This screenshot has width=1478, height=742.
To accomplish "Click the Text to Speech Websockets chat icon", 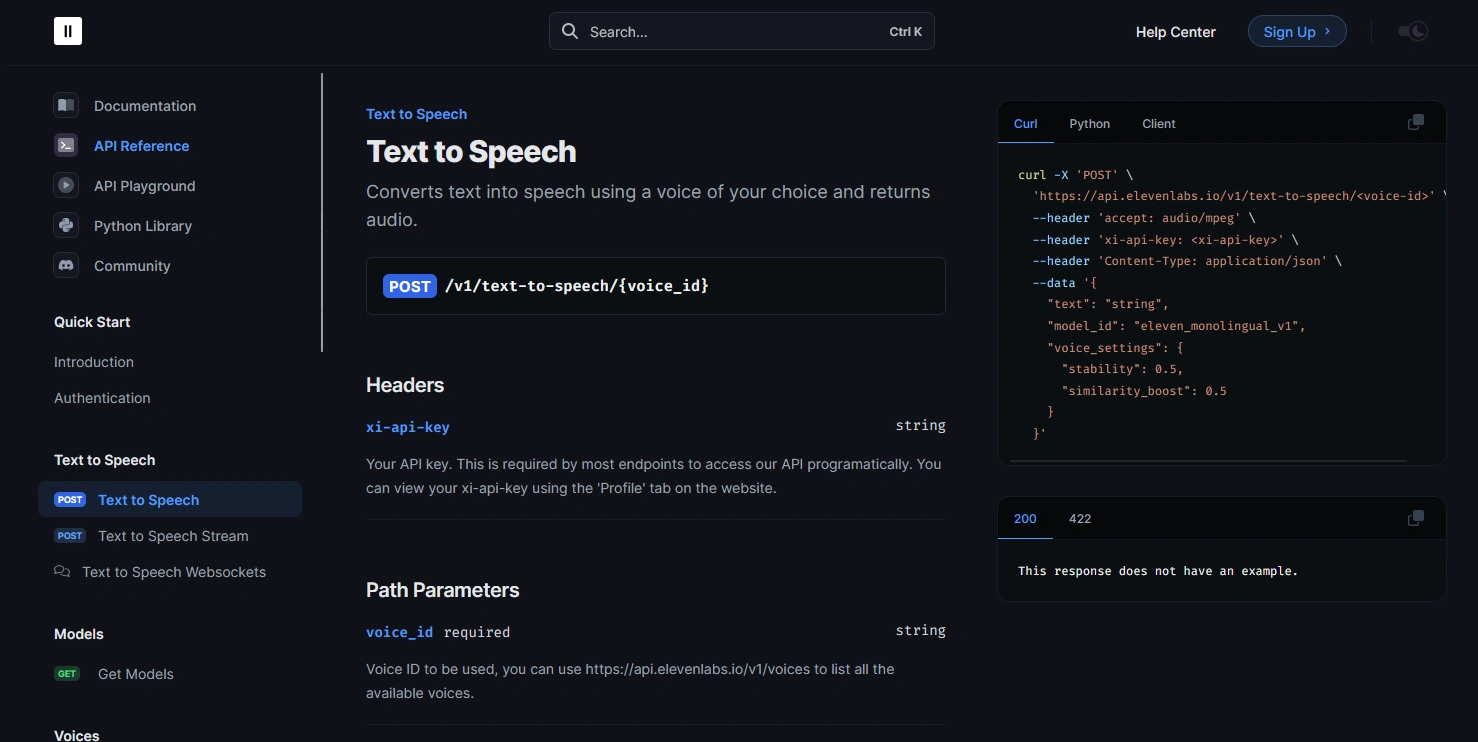I will tap(62, 571).
